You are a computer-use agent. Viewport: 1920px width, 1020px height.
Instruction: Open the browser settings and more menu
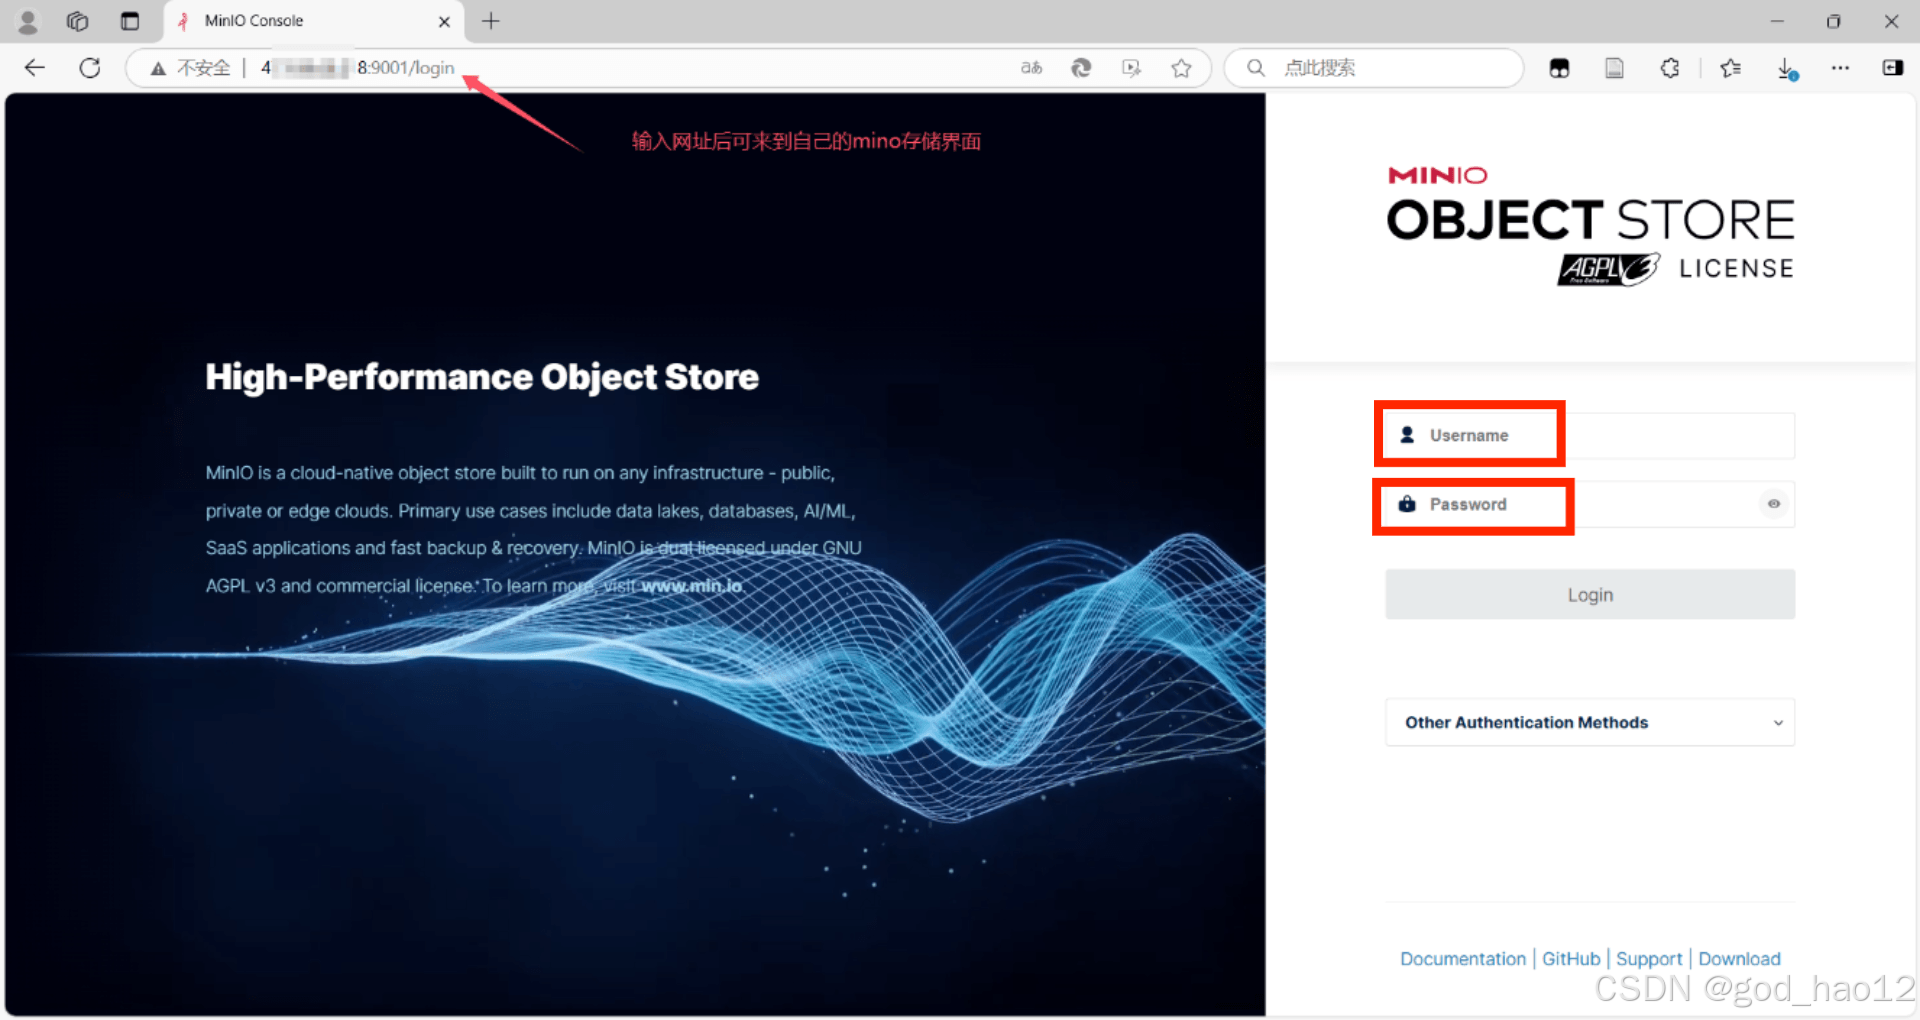pyautogui.click(x=1840, y=68)
